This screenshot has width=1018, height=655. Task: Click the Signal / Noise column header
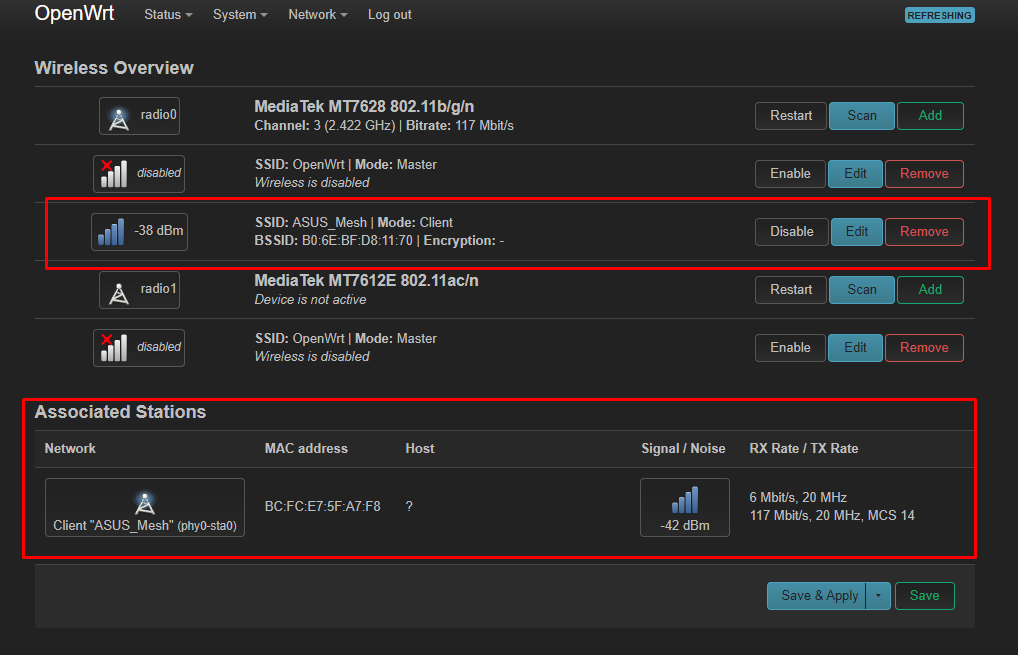pos(683,449)
